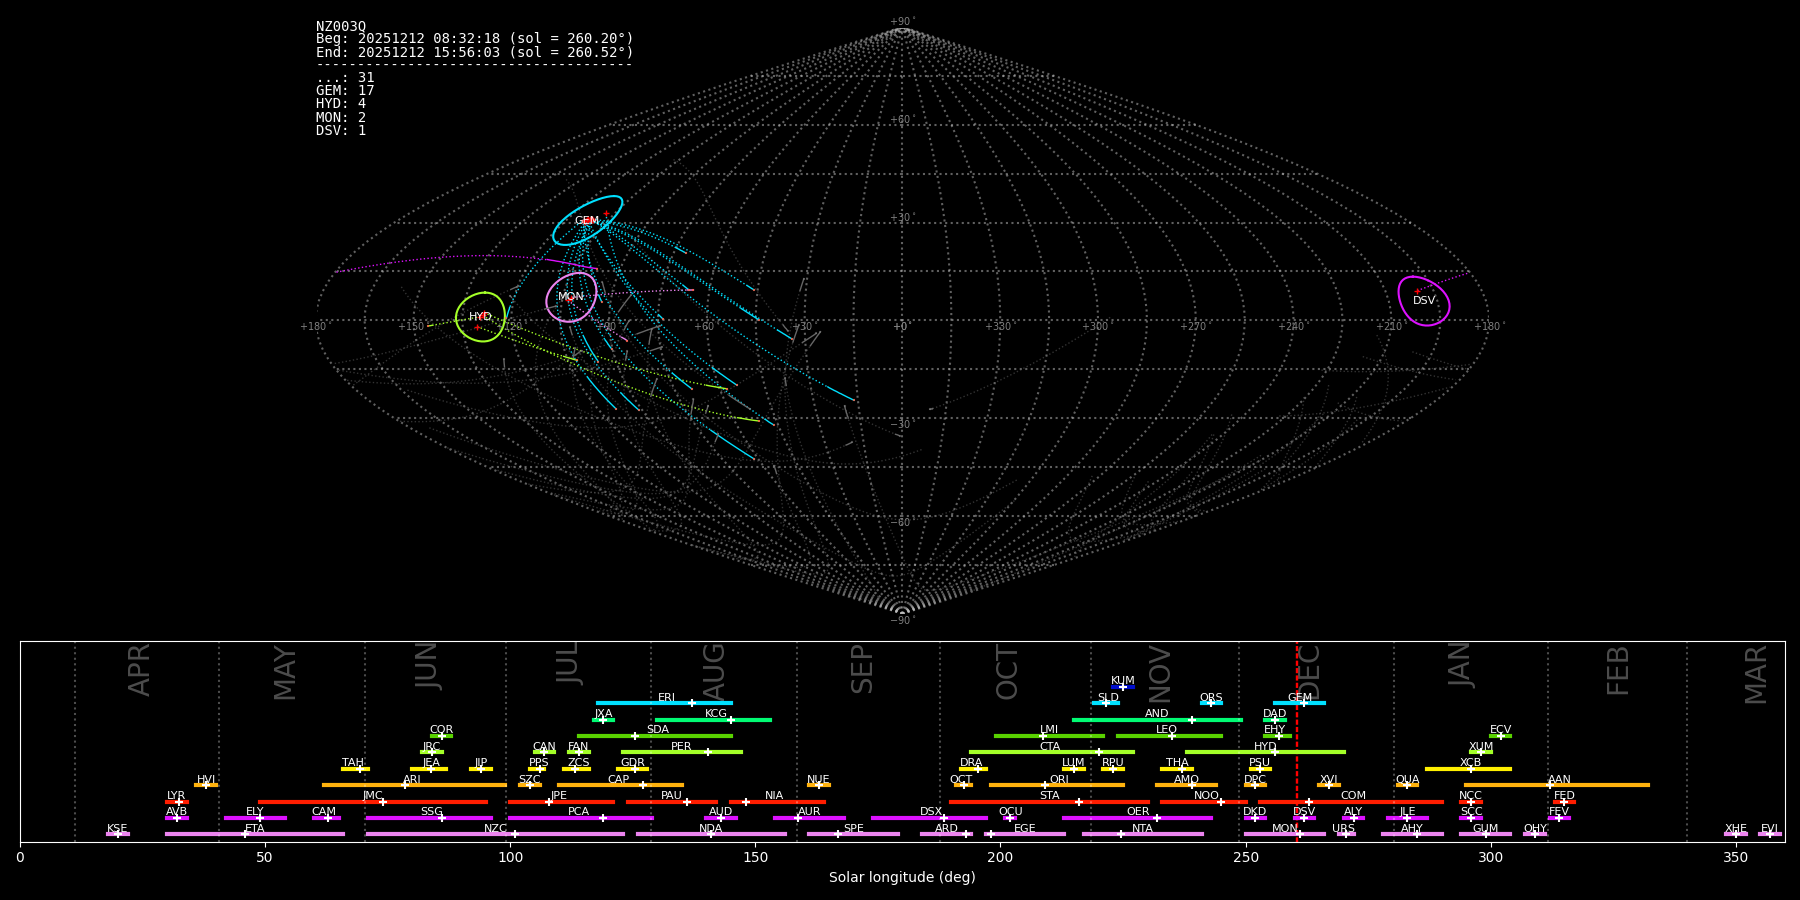Click the LMI shower label in timeline
Image resolution: width=1800 pixels, height=900 pixels.
pyautogui.click(x=1049, y=730)
